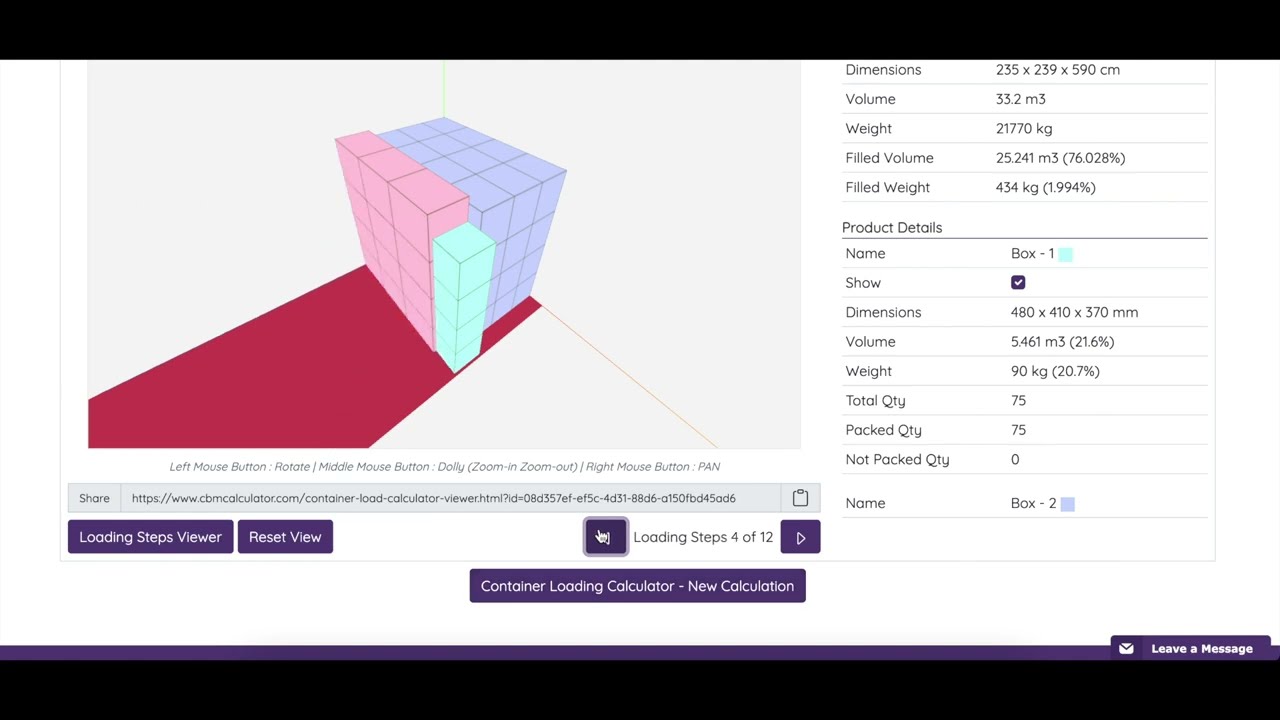Click the Total Qty label
The image size is (1280, 720).
click(875, 400)
